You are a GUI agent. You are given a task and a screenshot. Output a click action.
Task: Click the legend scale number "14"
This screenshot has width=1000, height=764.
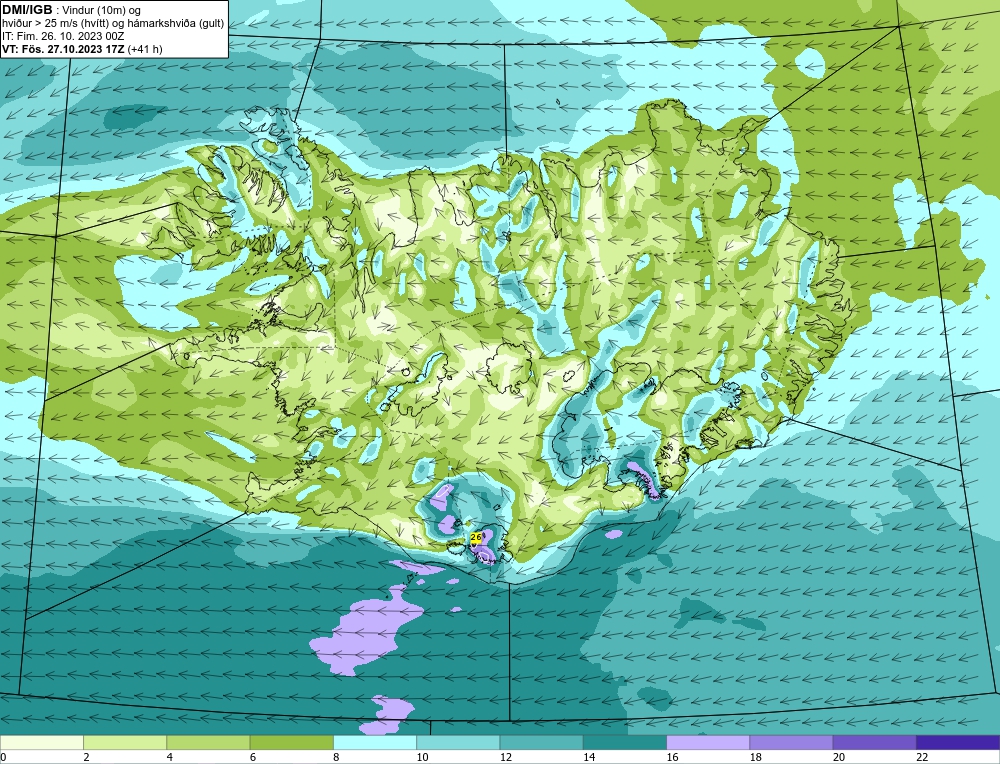point(589,757)
